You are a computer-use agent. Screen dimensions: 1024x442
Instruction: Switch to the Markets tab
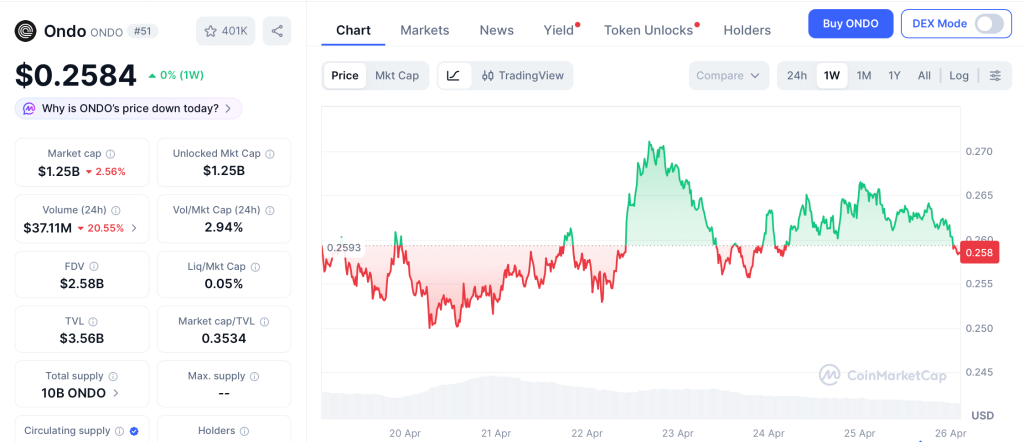click(x=425, y=30)
